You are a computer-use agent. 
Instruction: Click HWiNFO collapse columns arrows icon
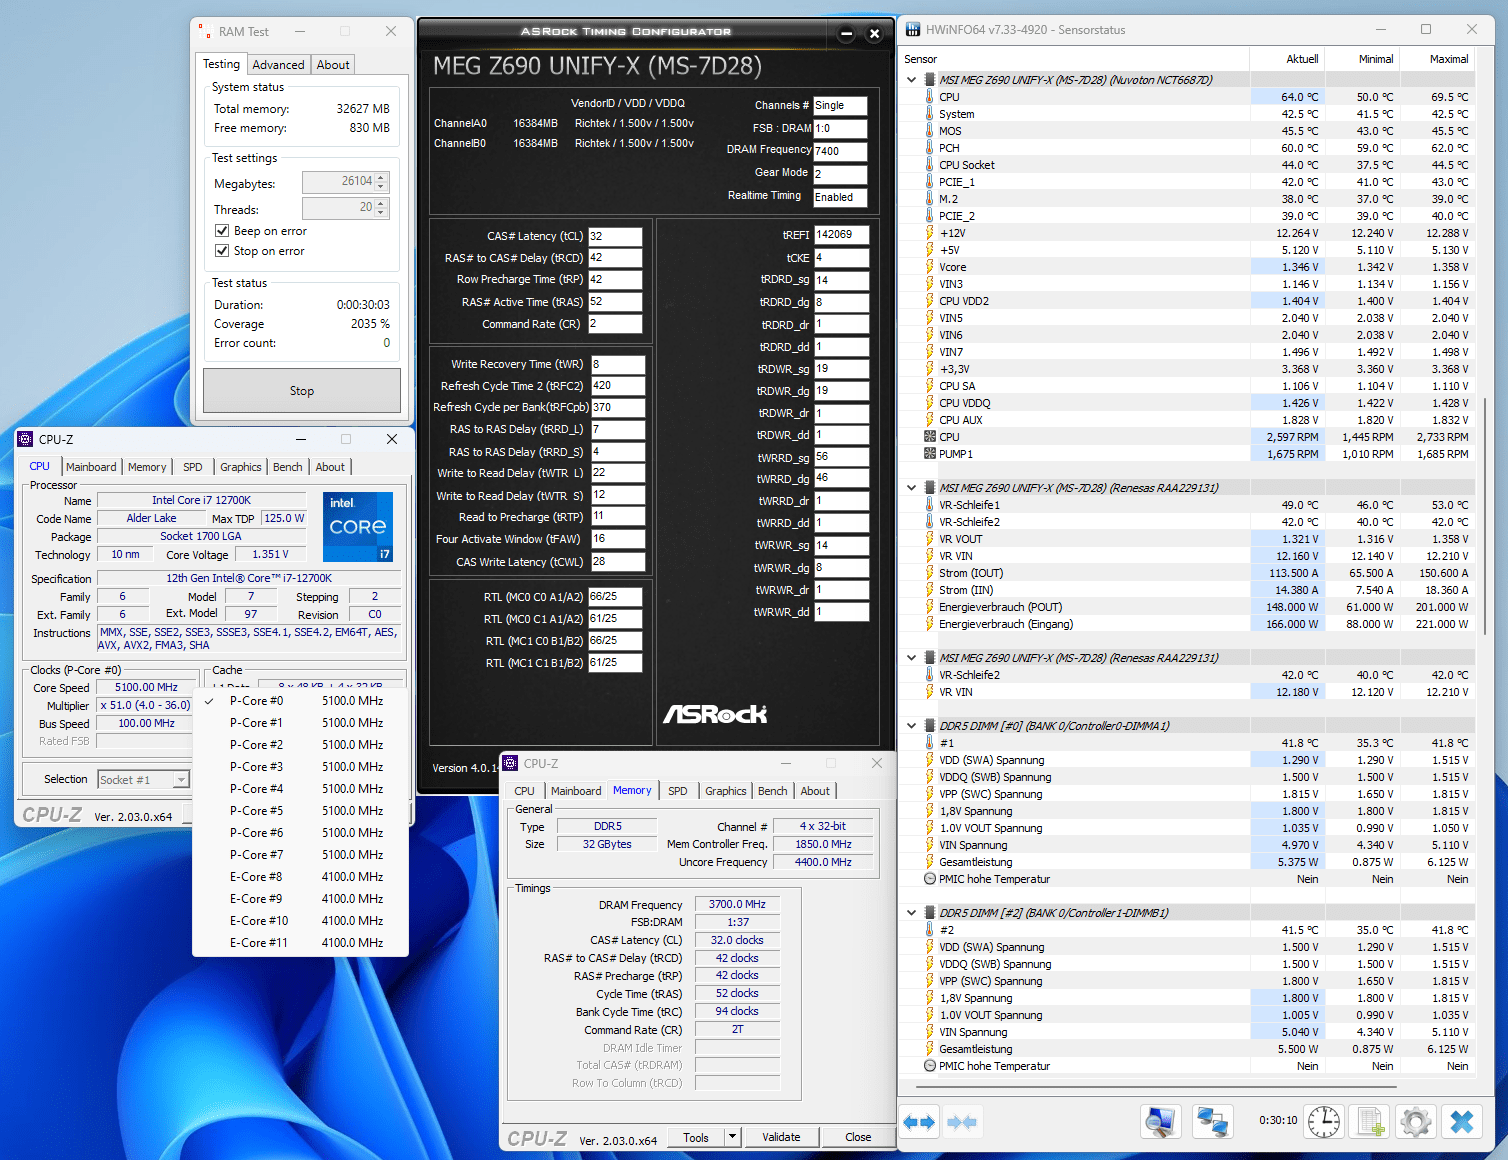[962, 1122]
